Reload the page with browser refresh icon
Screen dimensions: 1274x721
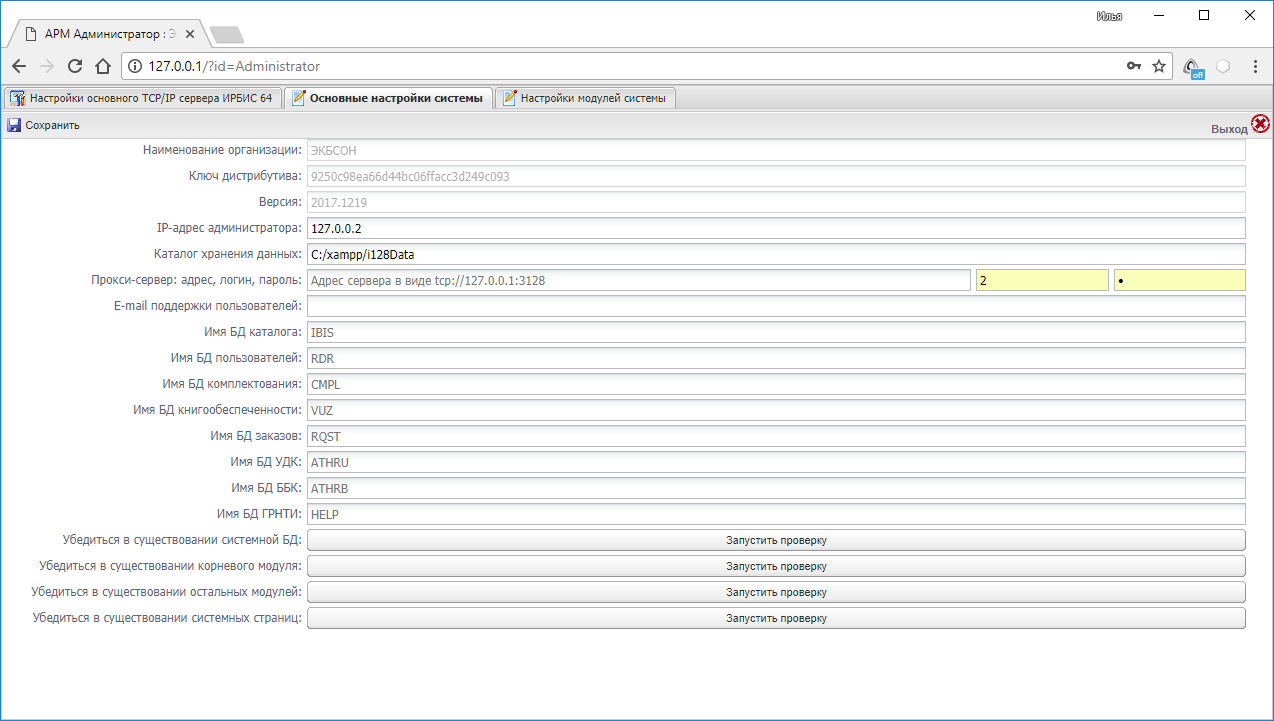(x=75, y=66)
